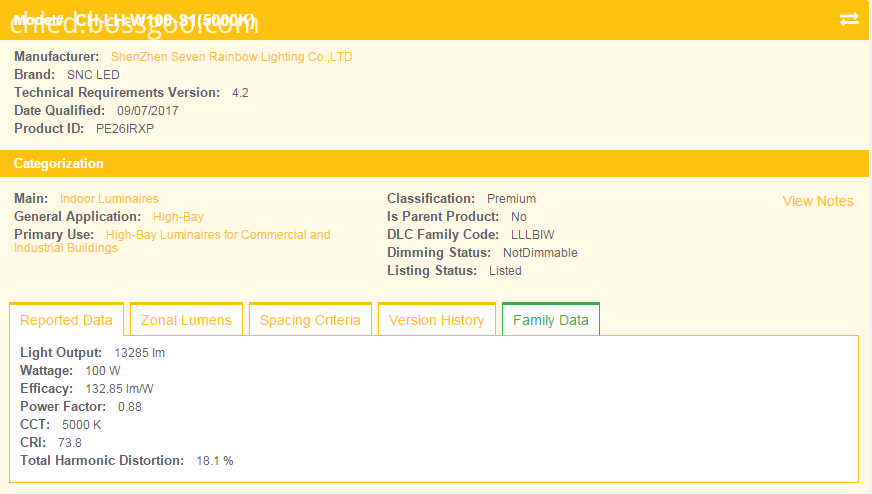
Task: Click the Is Parent Product value No
Action: [x=518, y=216]
